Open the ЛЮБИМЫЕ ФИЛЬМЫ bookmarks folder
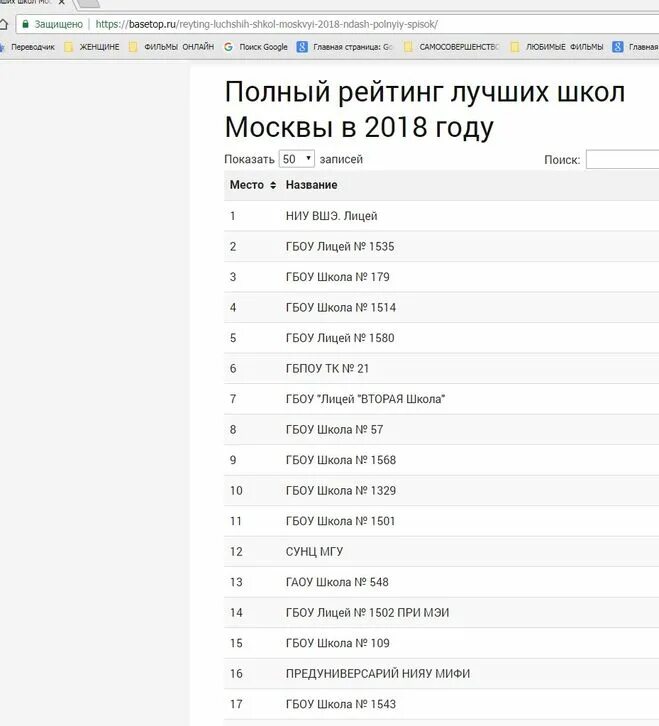The image size is (659, 726). click(557, 47)
